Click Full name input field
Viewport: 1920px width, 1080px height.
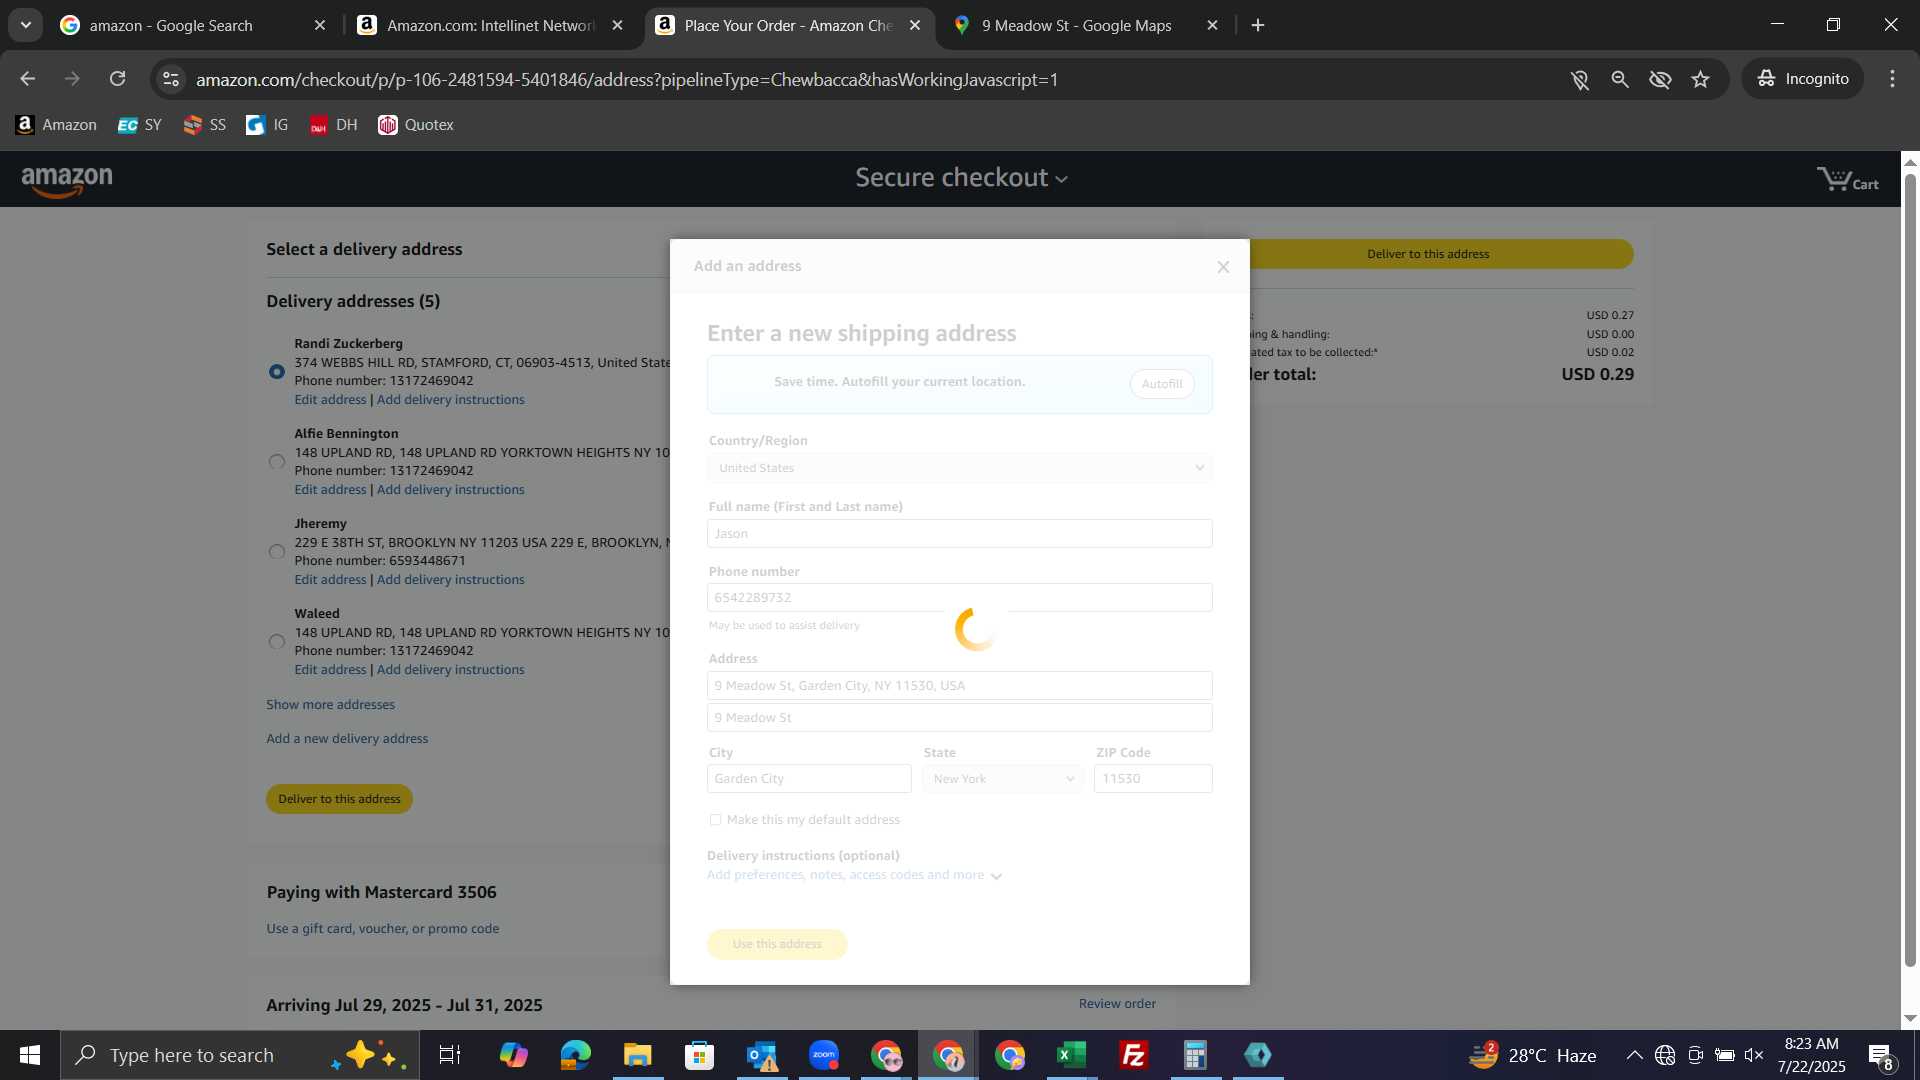(960, 534)
